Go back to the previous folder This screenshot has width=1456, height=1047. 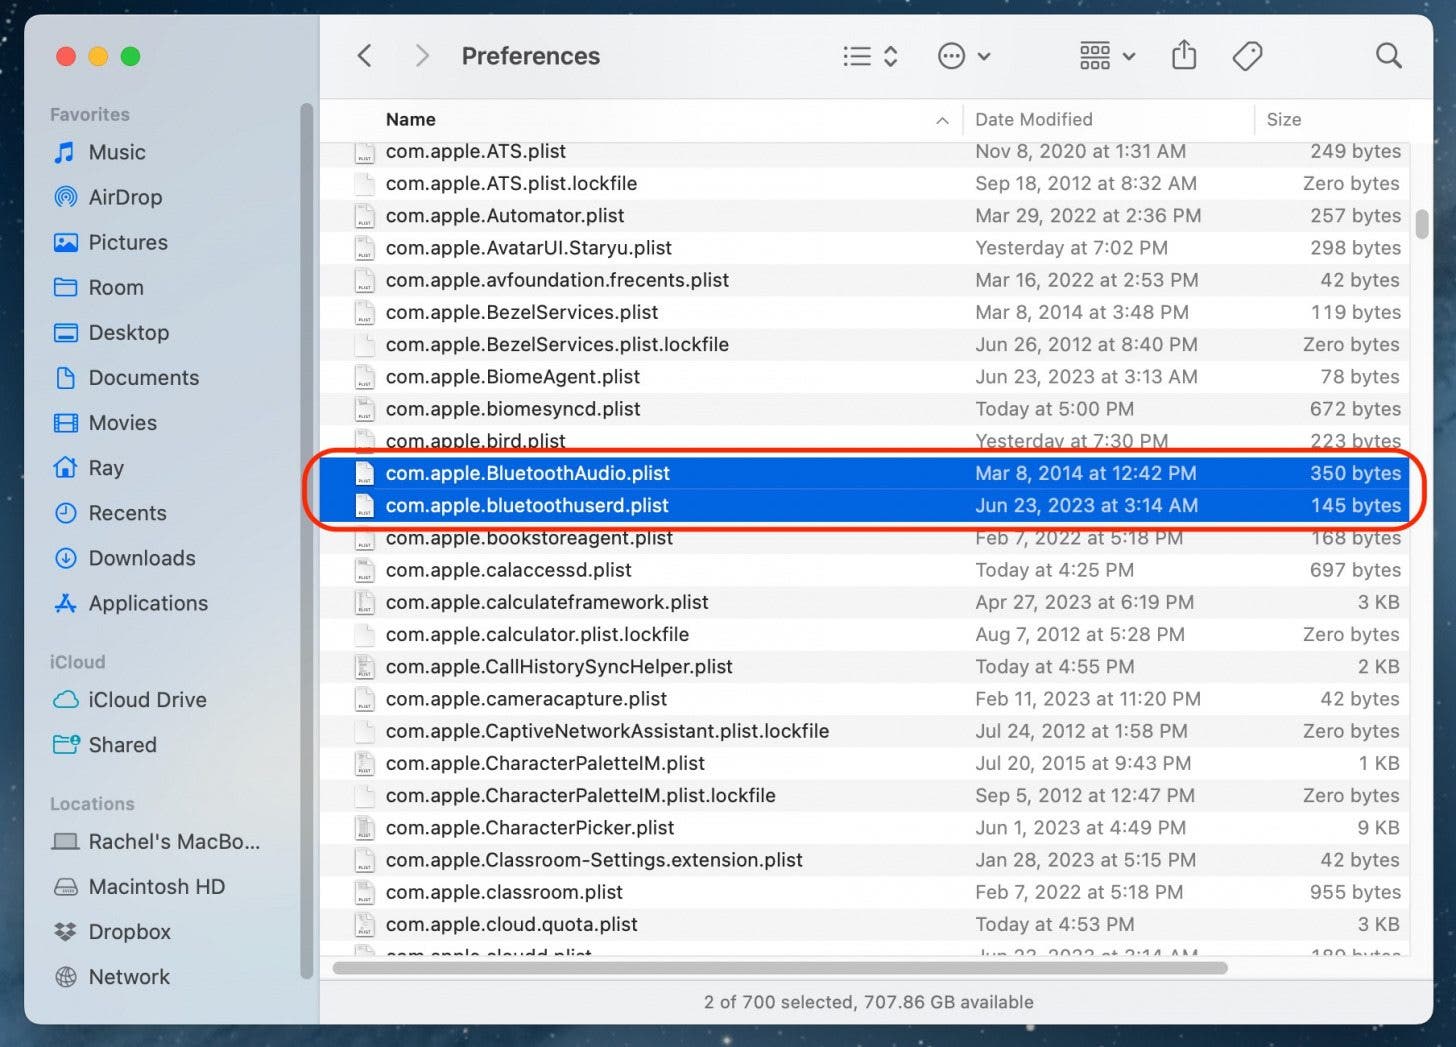coord(364,55)
